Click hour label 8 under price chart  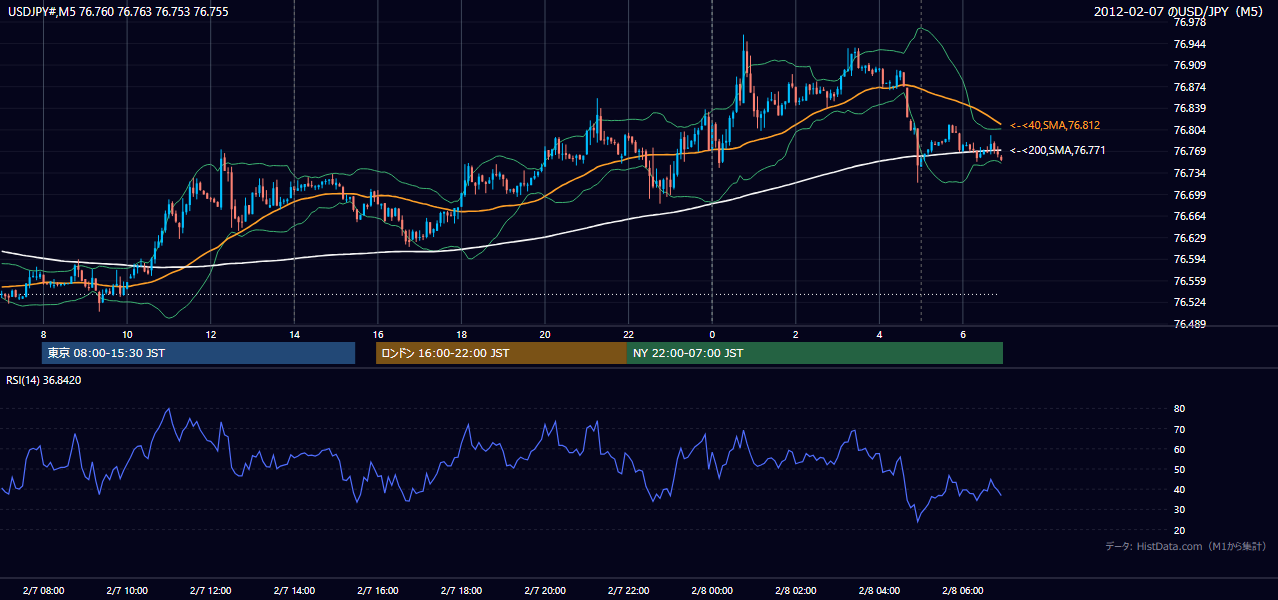click(x=43, y=334)
